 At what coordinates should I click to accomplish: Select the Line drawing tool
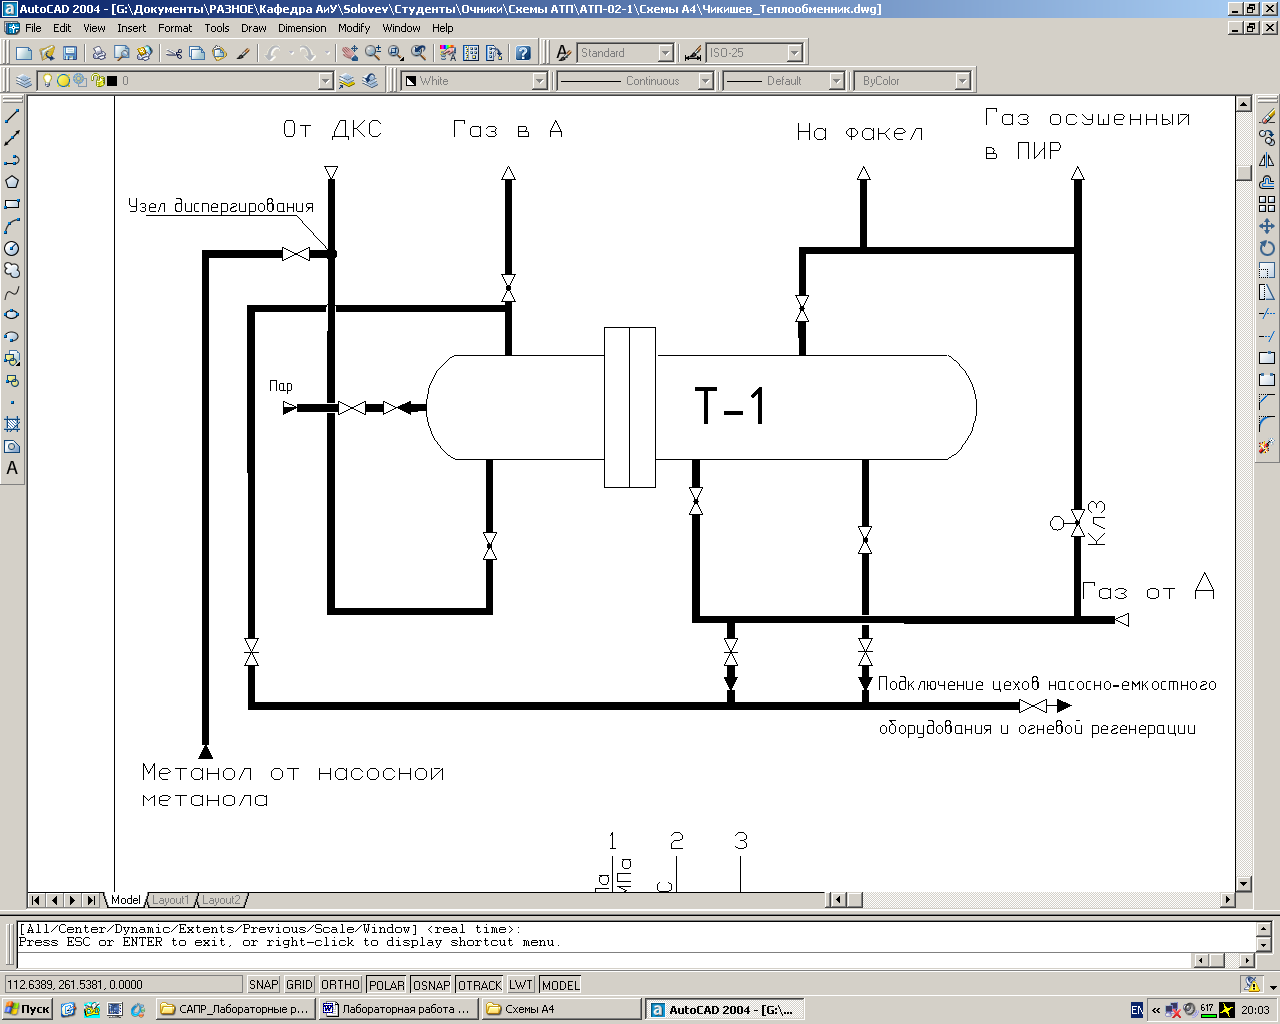point(12,116)
